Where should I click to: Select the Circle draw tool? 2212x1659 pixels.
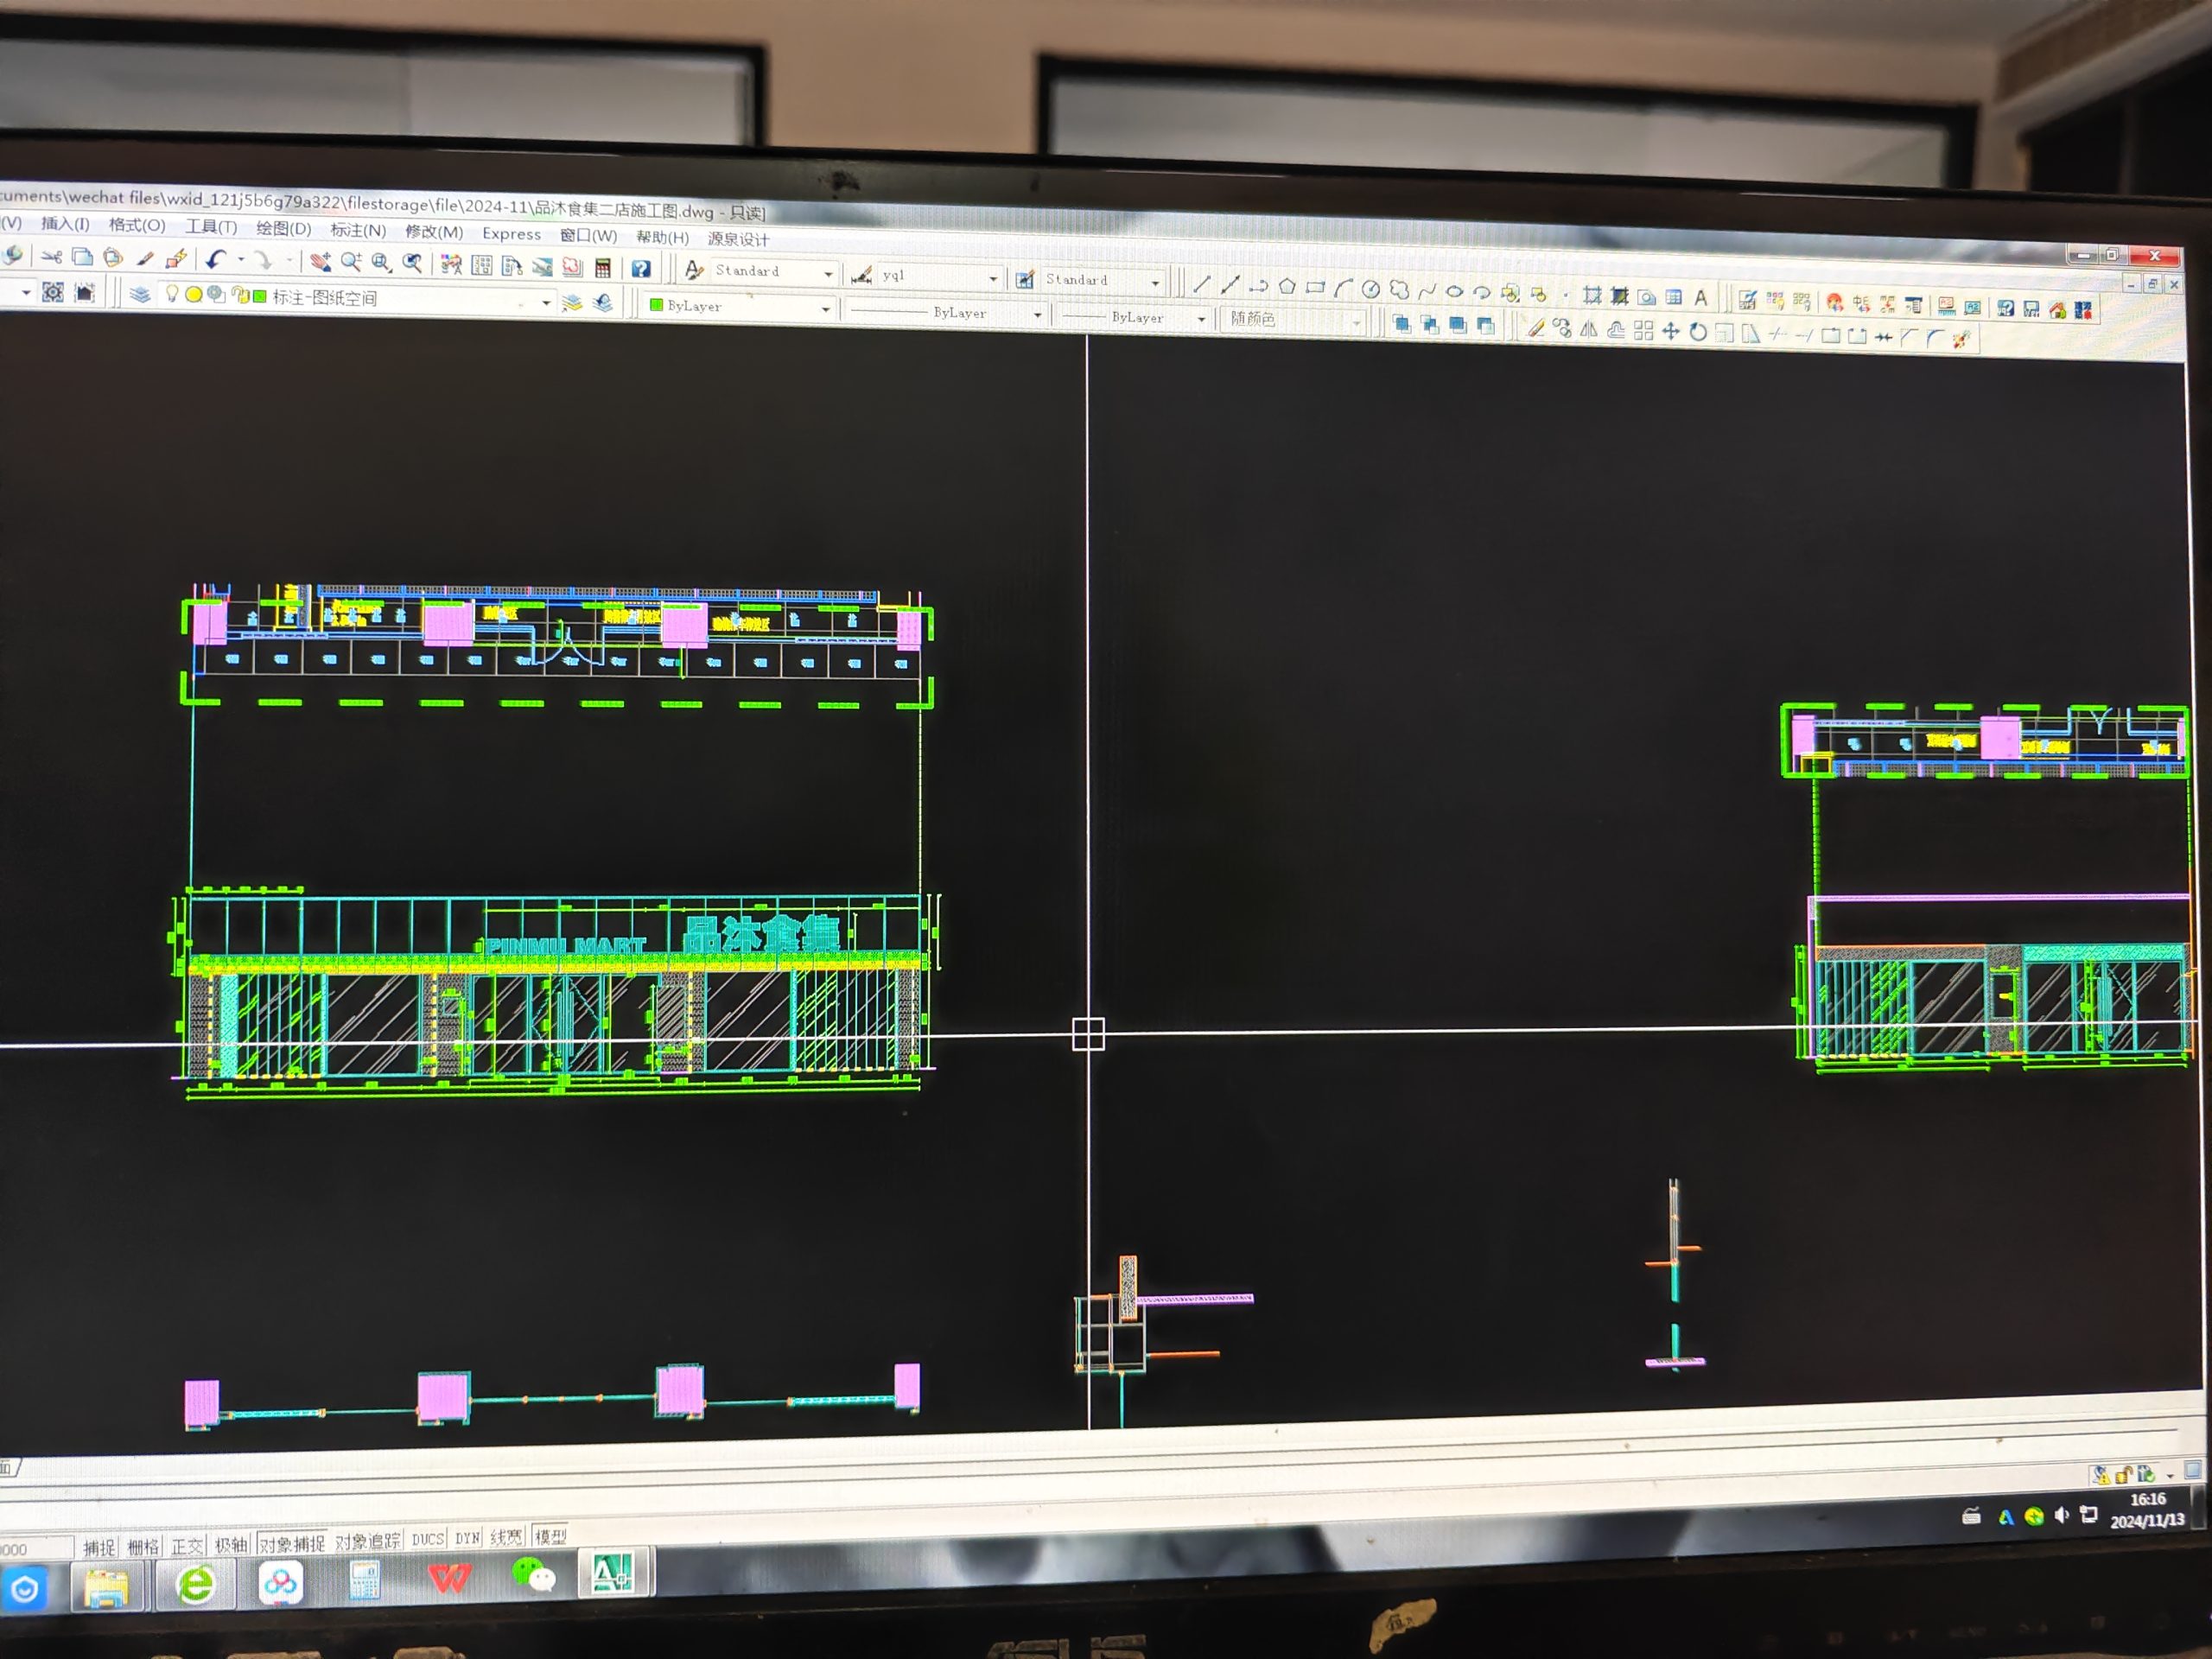click(1371, 289)
